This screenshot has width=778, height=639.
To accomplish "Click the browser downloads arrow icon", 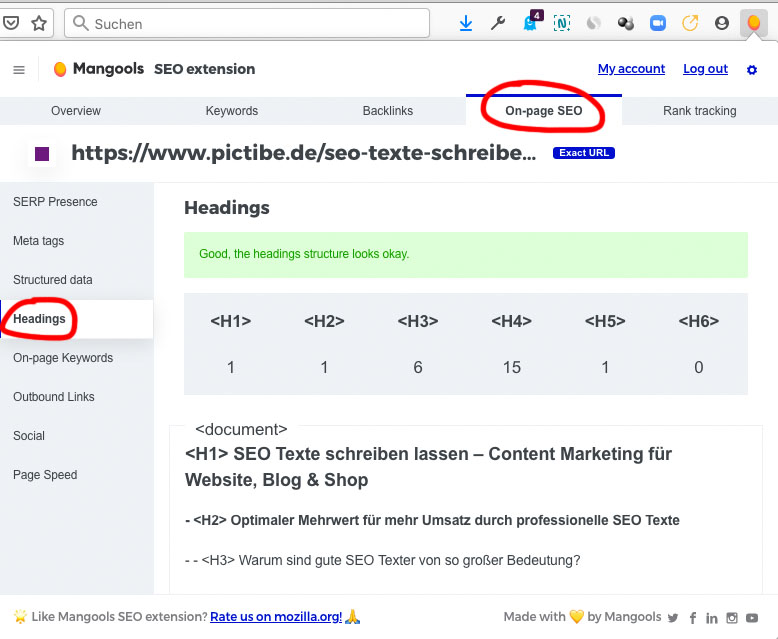I will click(465, 23).
